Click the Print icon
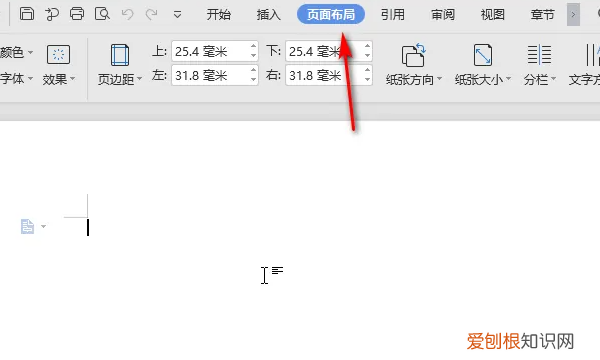The image size is (600, 360). 77,14
